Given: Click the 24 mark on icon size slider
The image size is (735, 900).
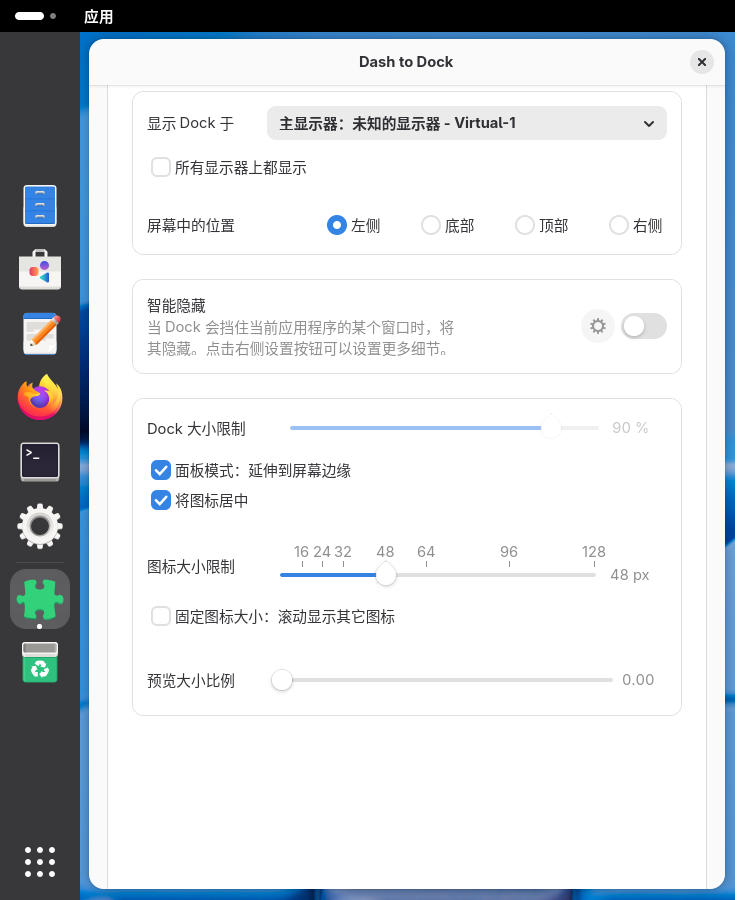Looking at the screenshot, I should click(322, 552).
